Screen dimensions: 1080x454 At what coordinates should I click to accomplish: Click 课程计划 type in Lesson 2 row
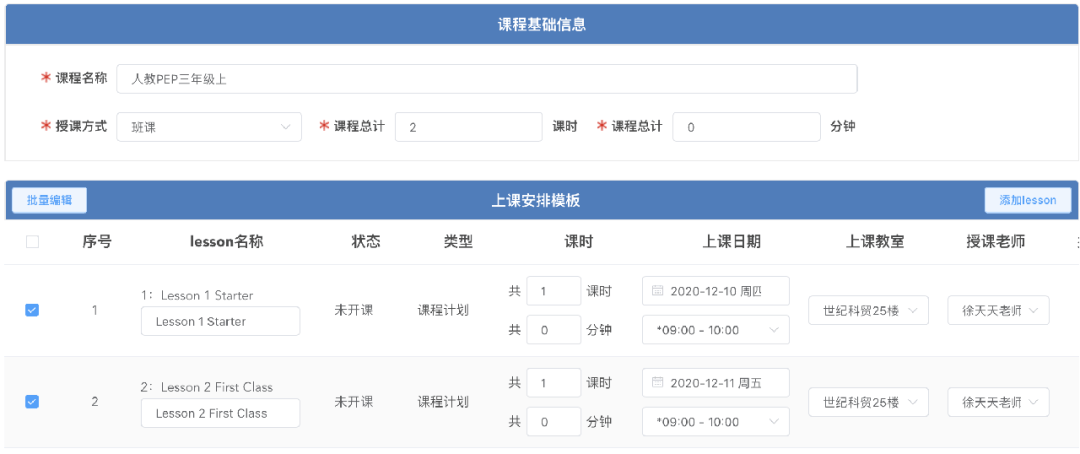443,402
